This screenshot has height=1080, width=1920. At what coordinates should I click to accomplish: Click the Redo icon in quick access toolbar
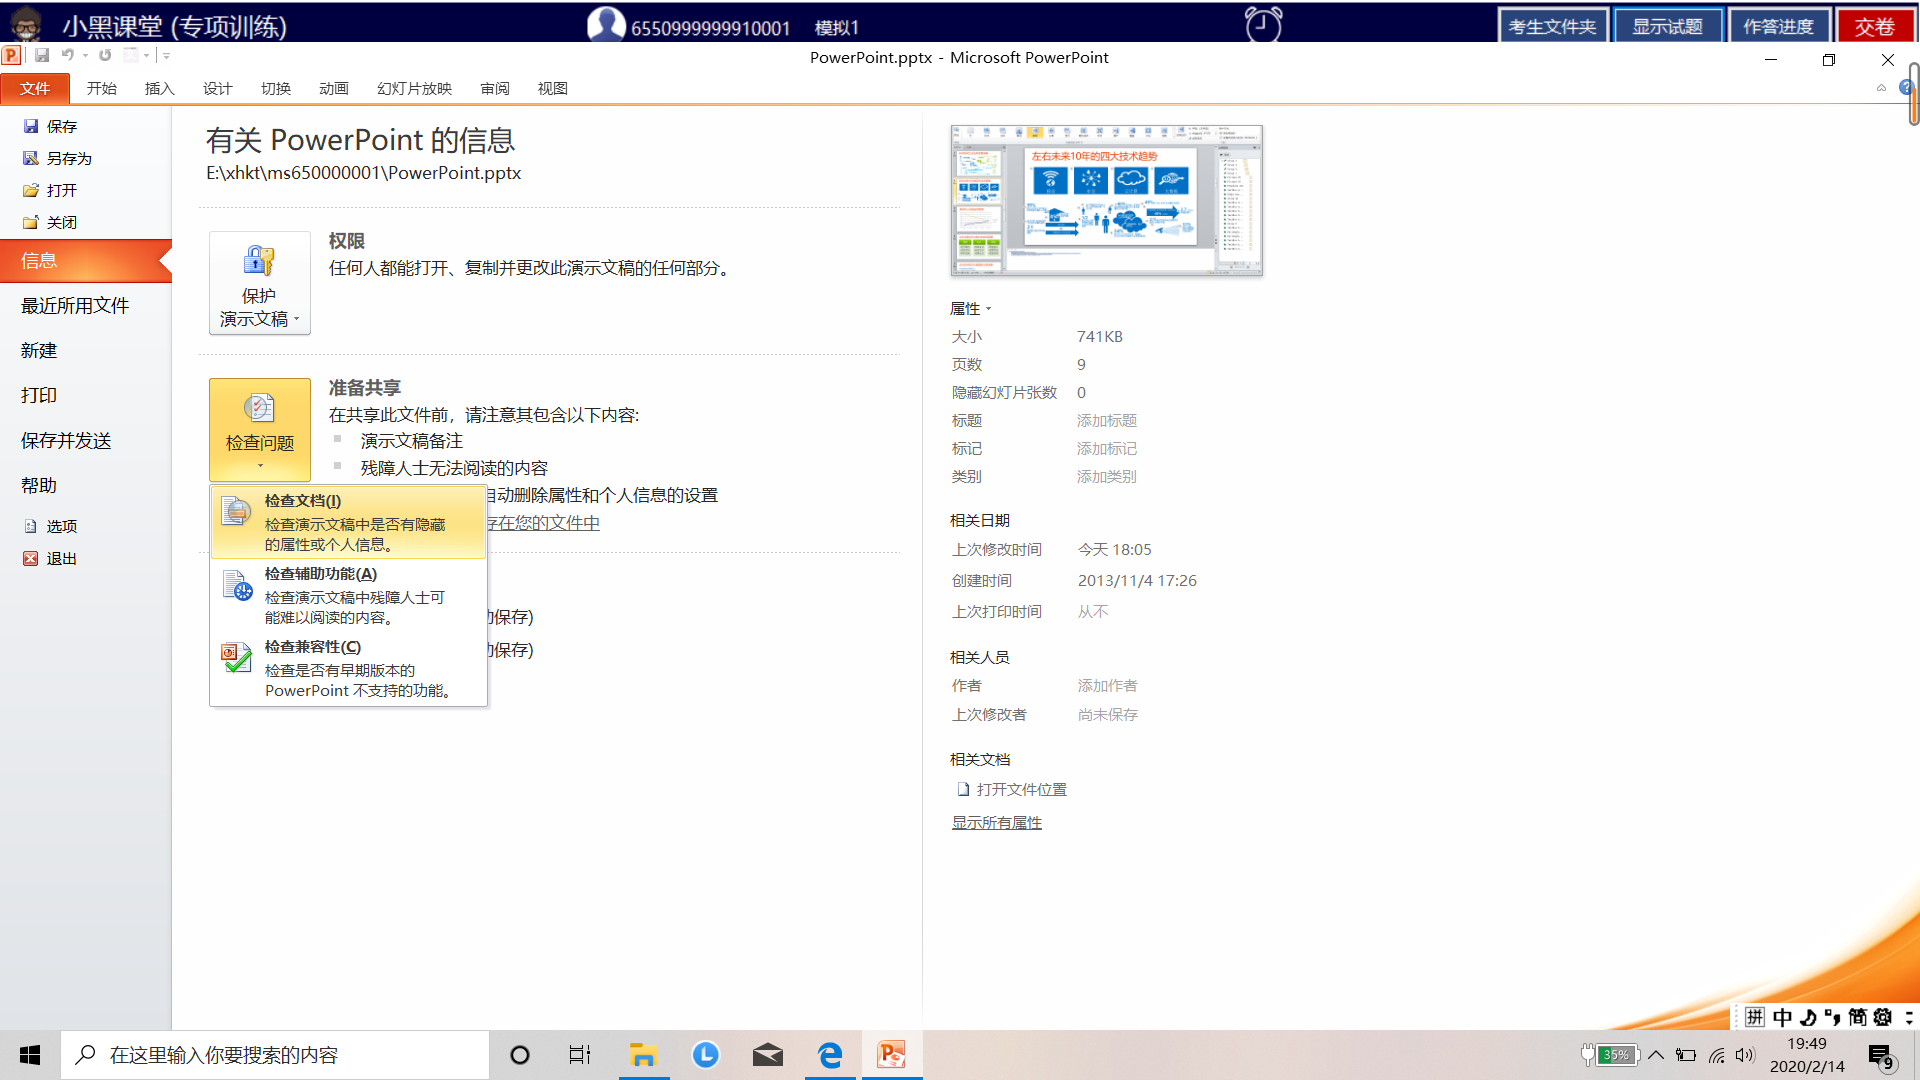(x=105, y=55)
